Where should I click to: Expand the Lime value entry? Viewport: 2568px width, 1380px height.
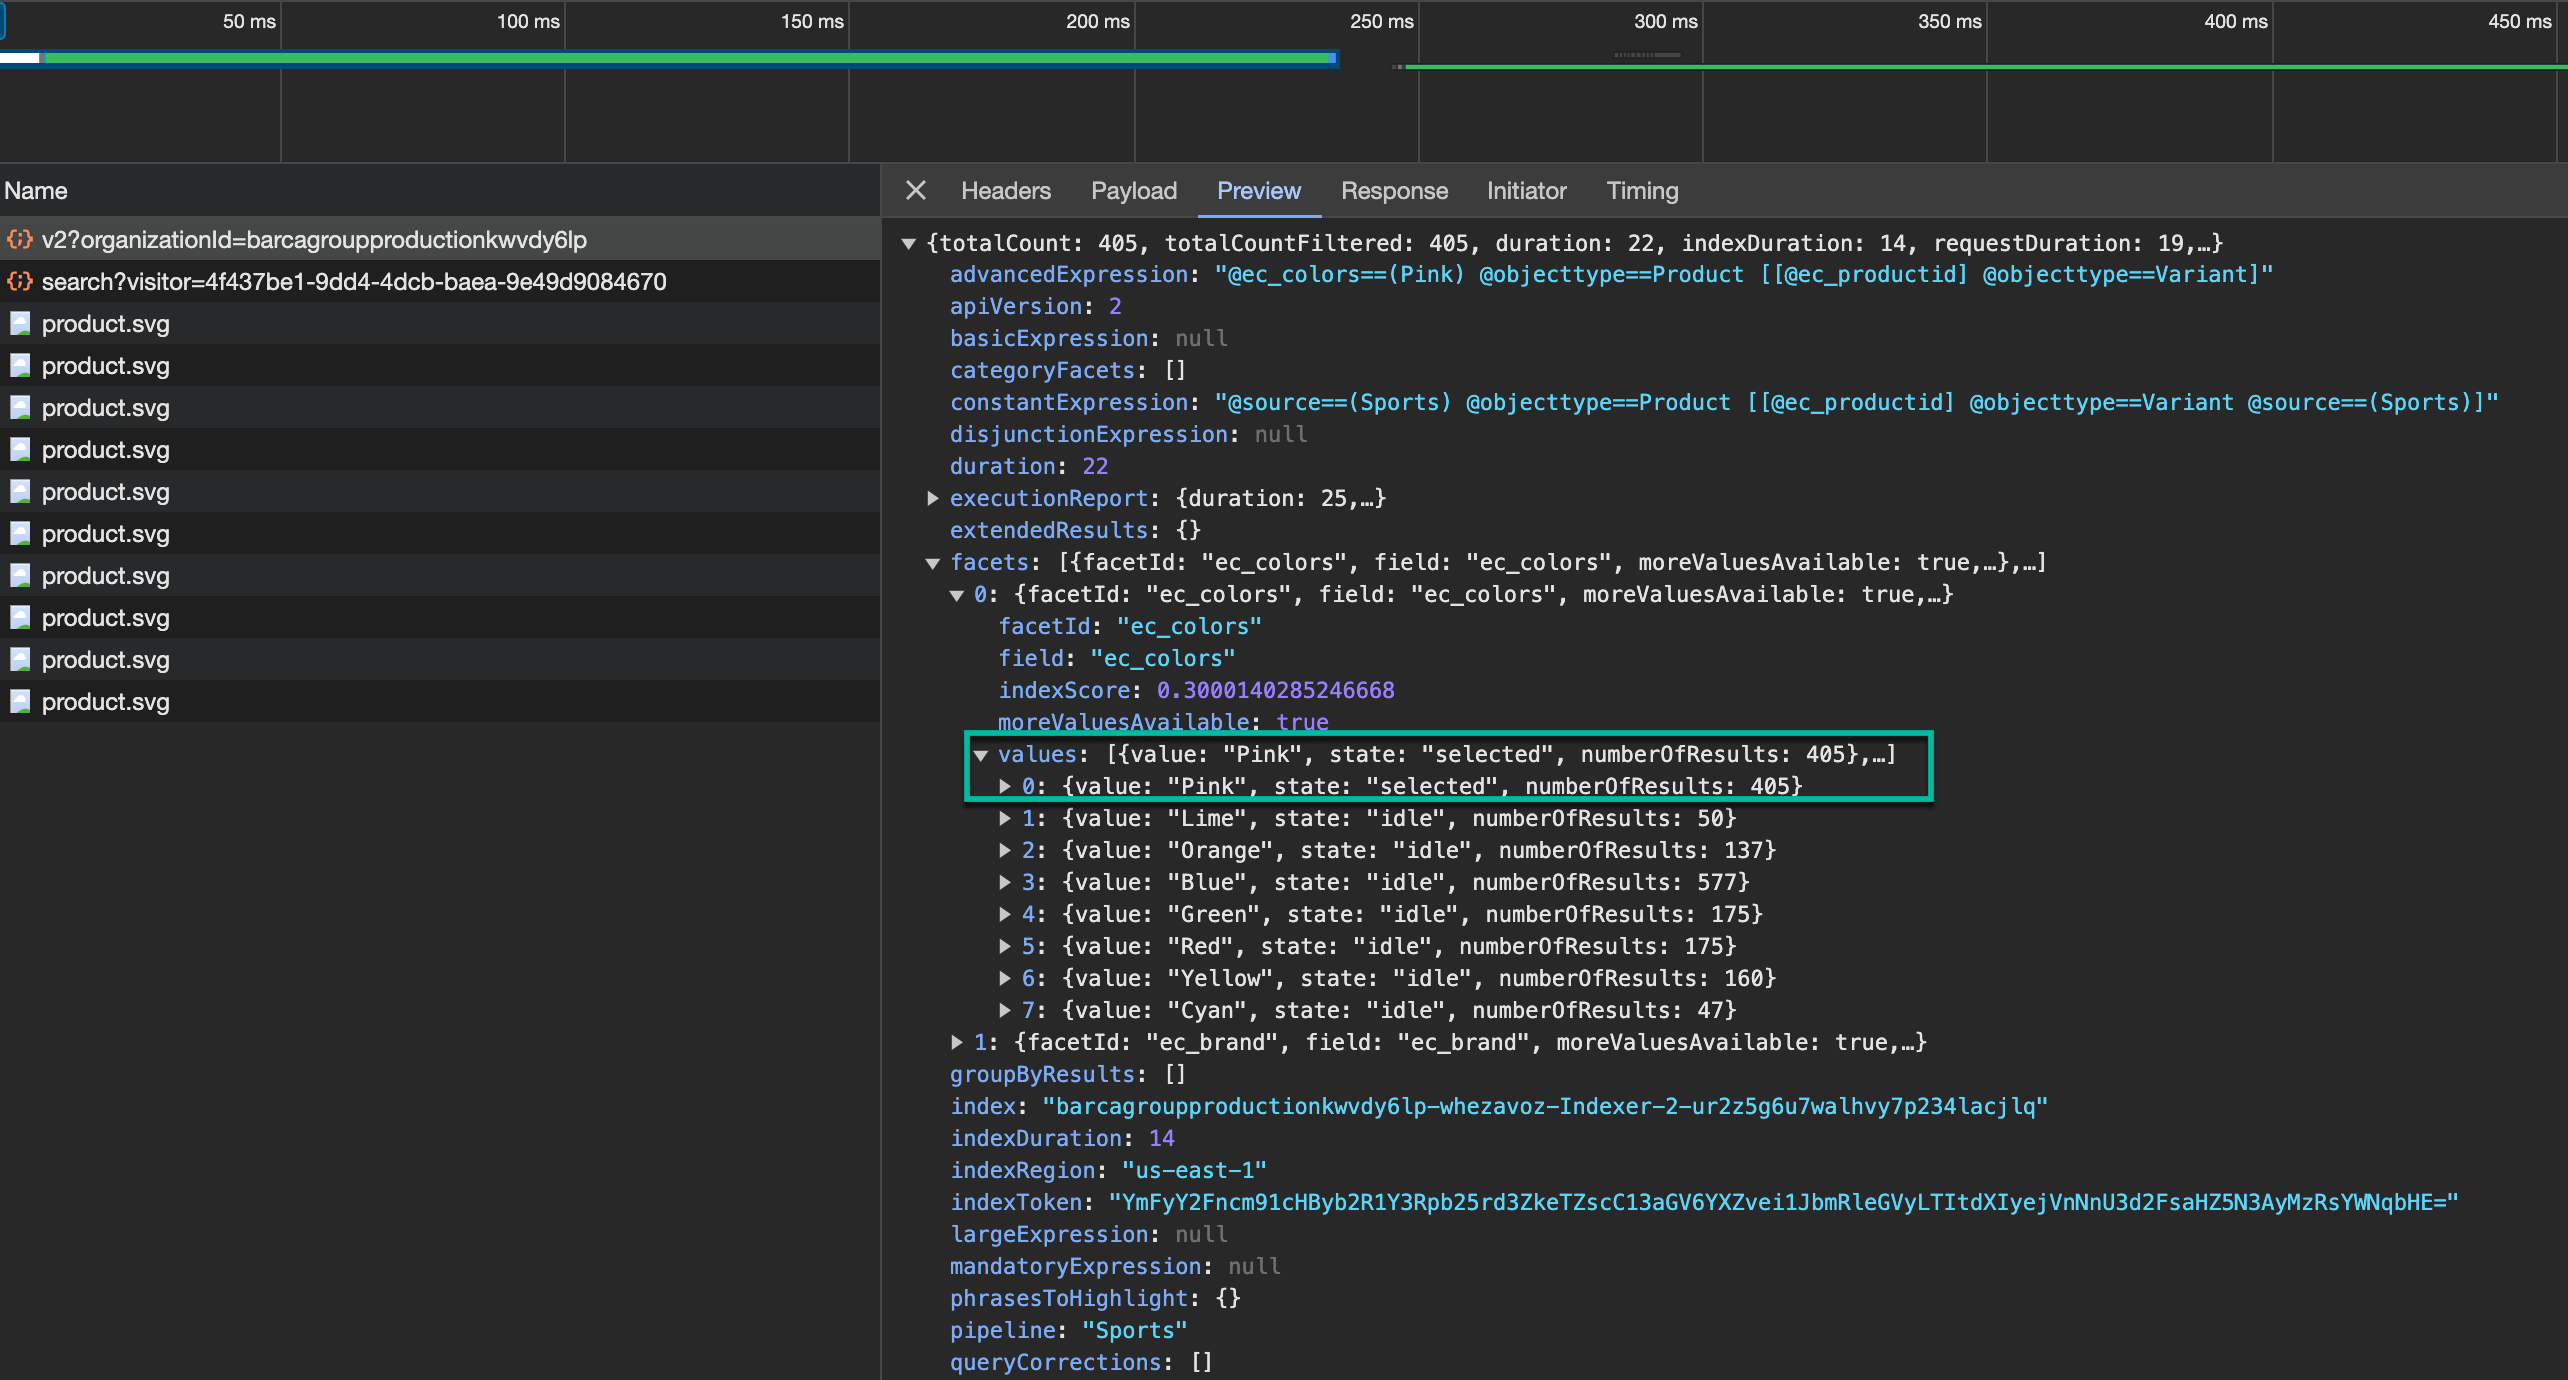pos(1005,818)
